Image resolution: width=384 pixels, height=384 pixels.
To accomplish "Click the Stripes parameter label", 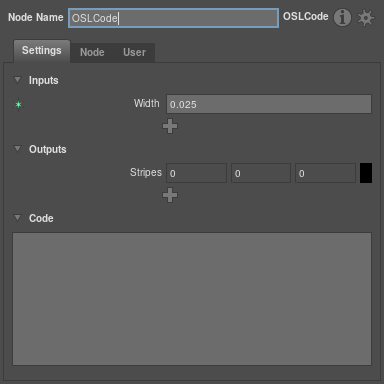I will point(146,173).
